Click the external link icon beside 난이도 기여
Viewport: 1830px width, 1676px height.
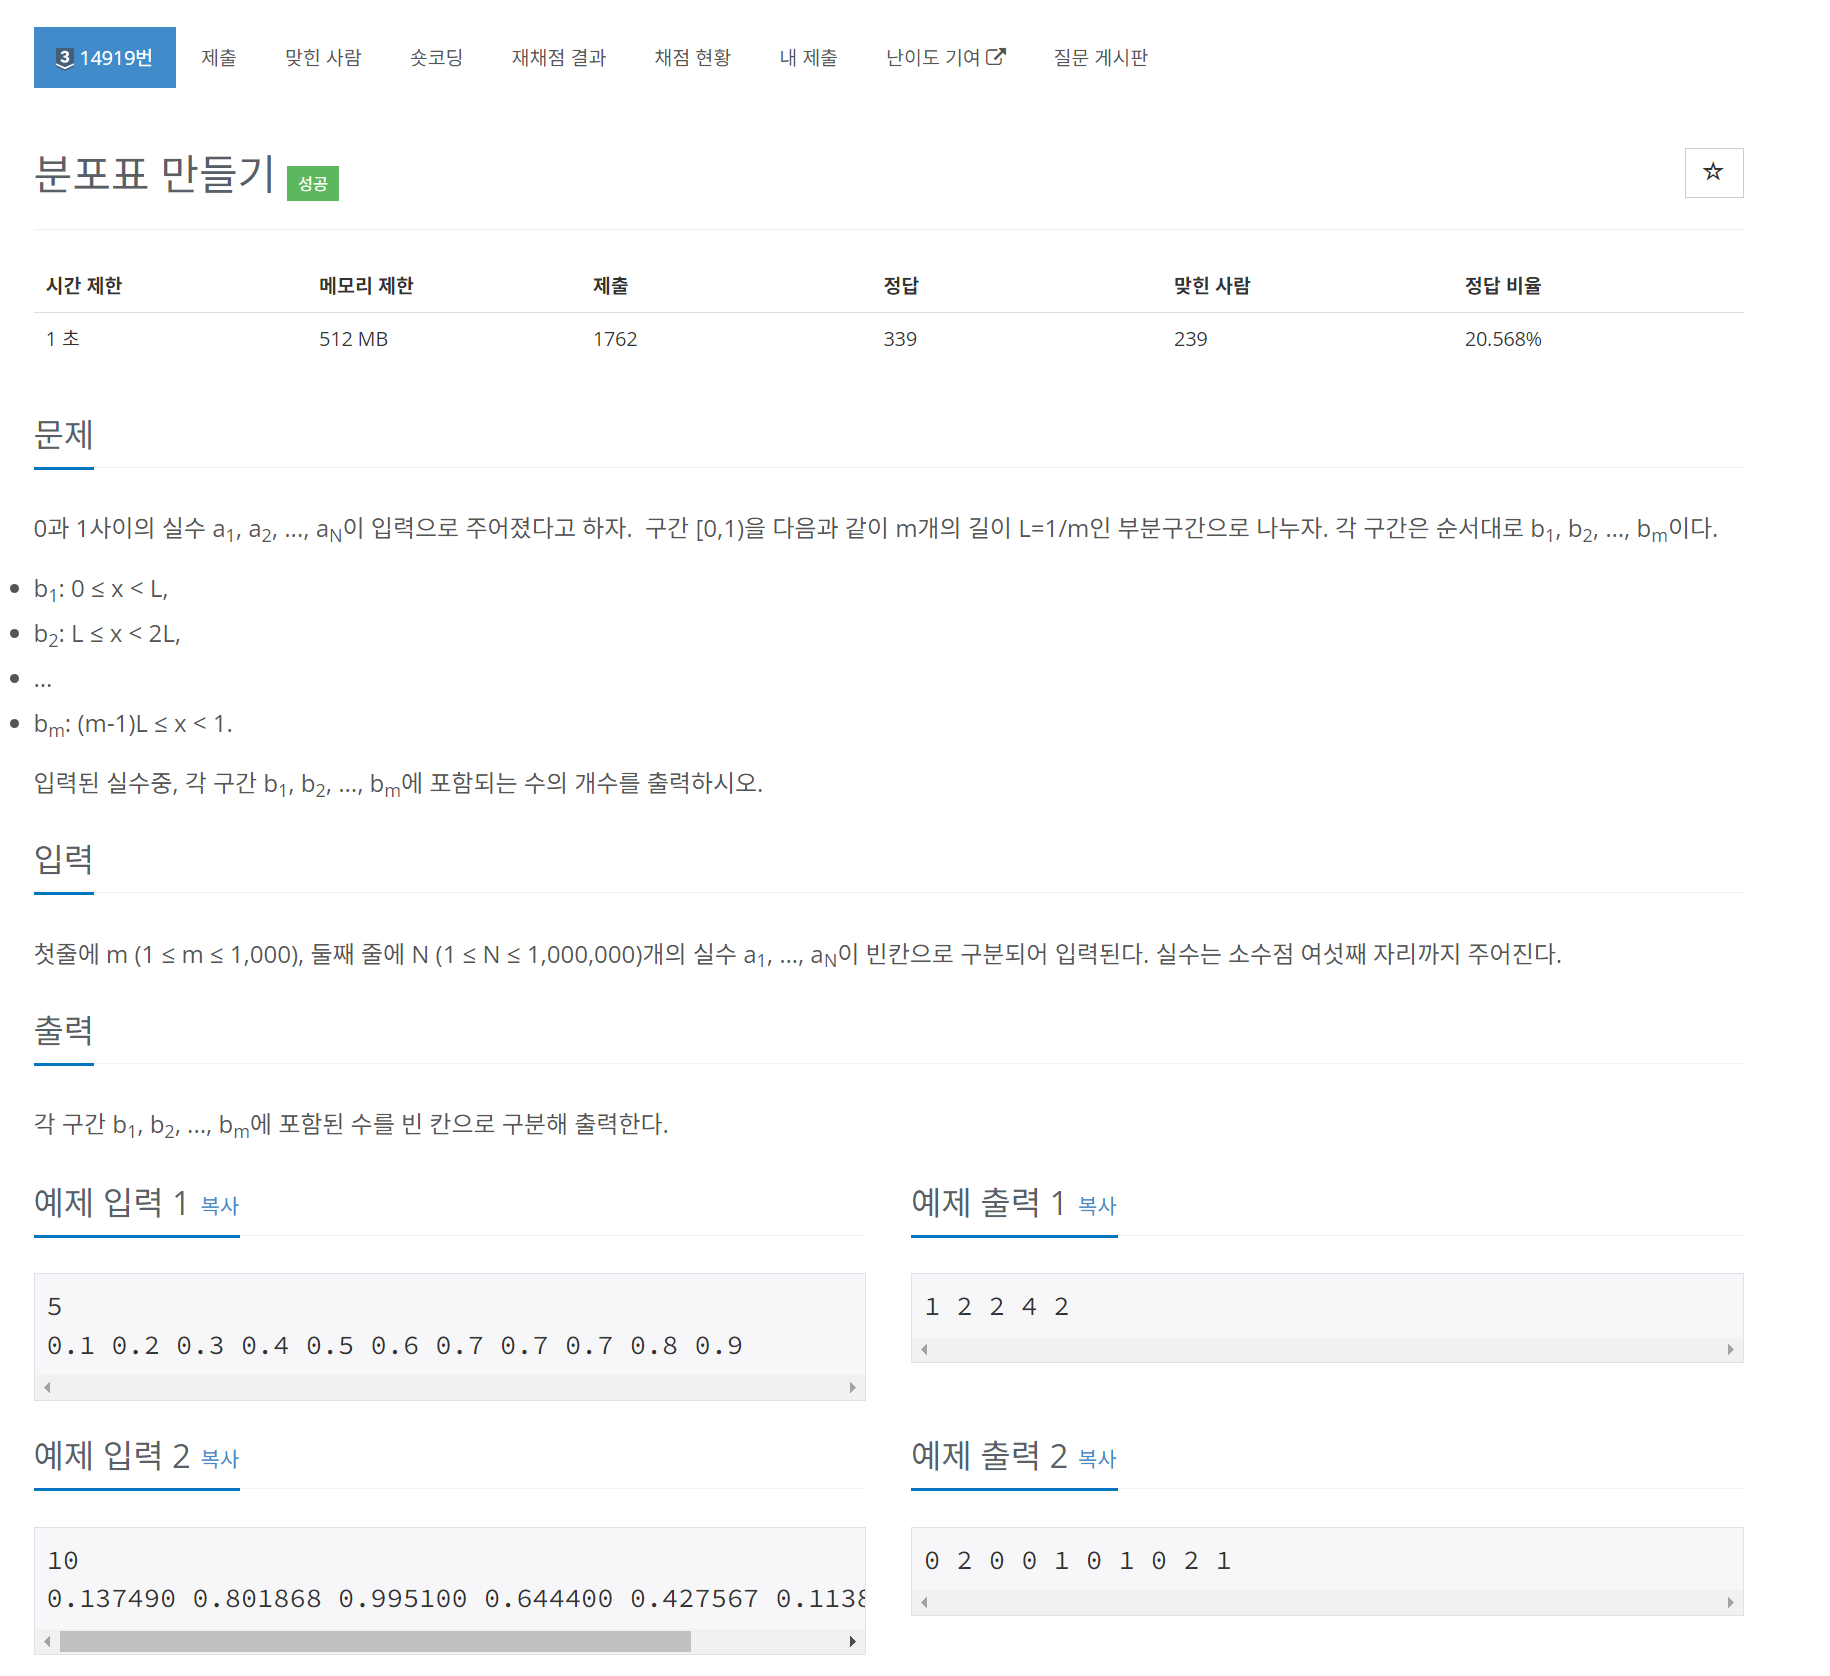[x=996, y=57]
